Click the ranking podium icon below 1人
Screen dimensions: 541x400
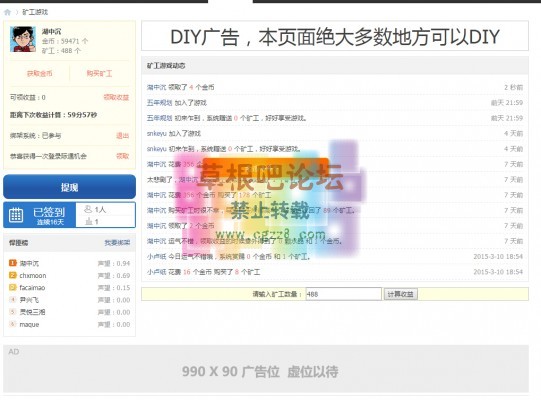tap(89, 222)
